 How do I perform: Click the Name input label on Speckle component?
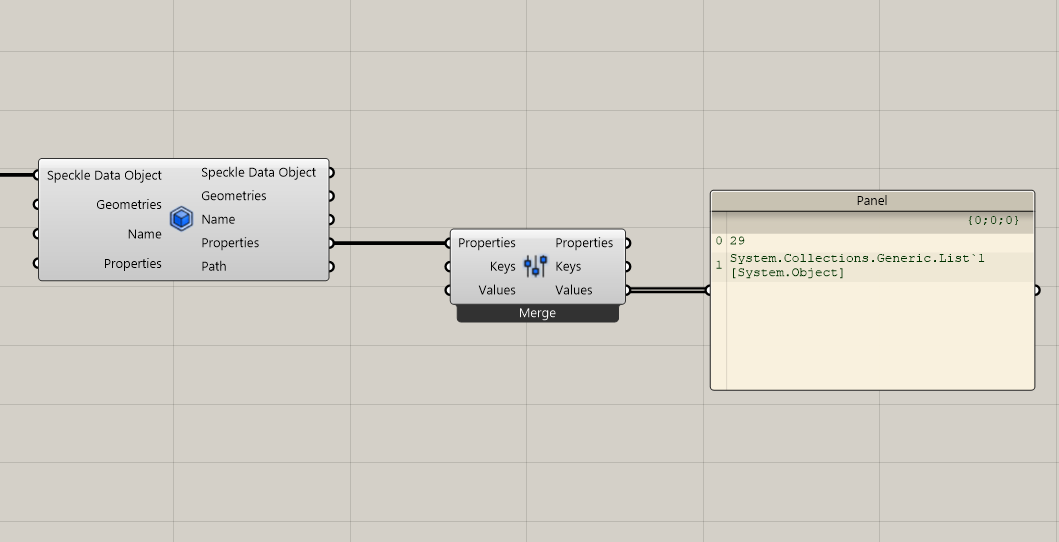point(145,234)
